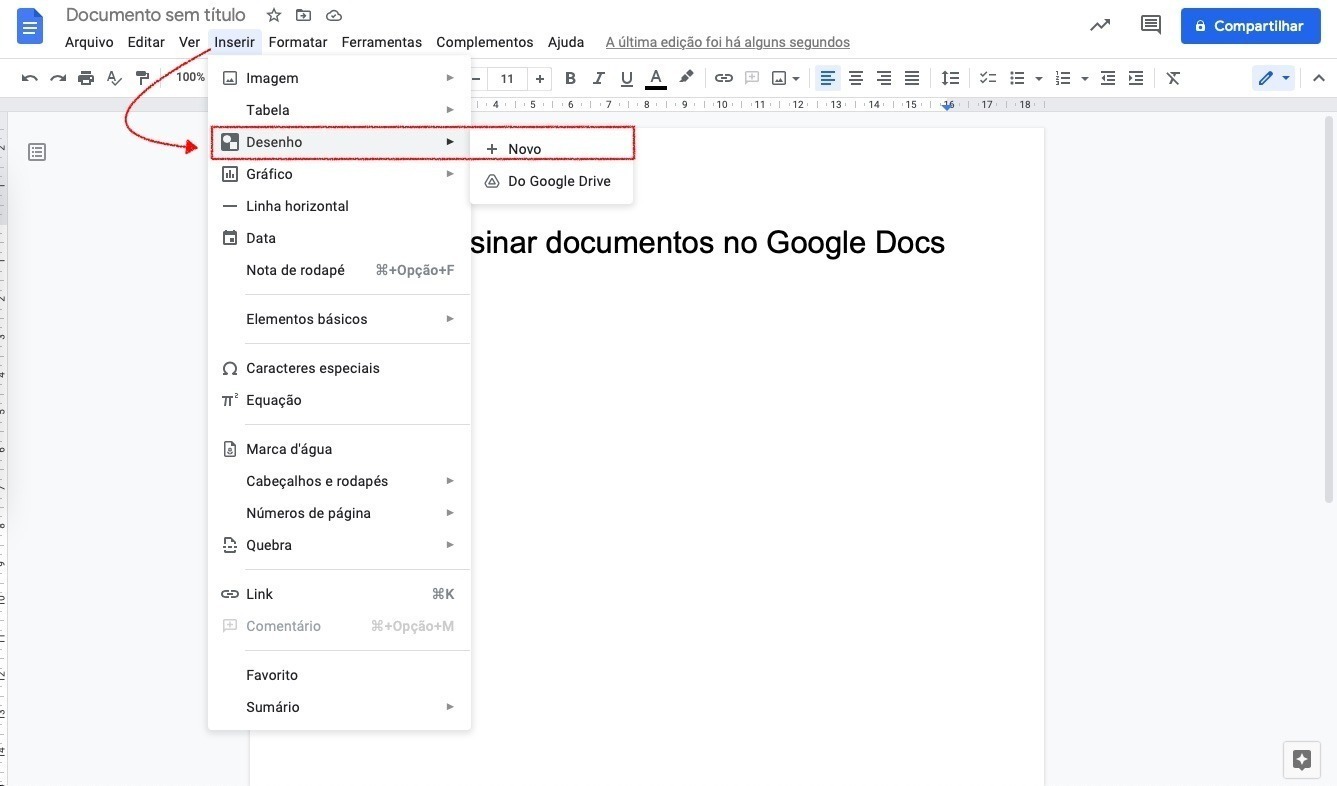Move document using folder icon

click(x=304, y=15)
